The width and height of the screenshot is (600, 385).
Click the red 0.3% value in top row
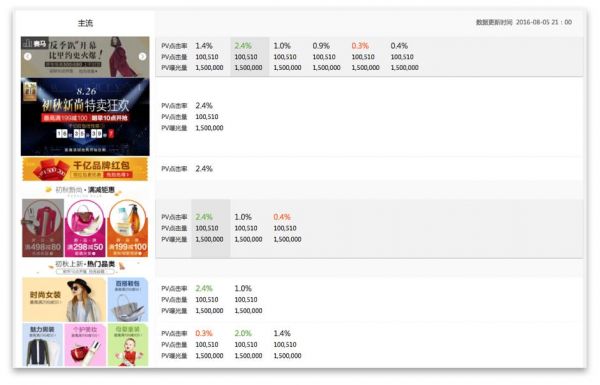click(x=360, y=46)
